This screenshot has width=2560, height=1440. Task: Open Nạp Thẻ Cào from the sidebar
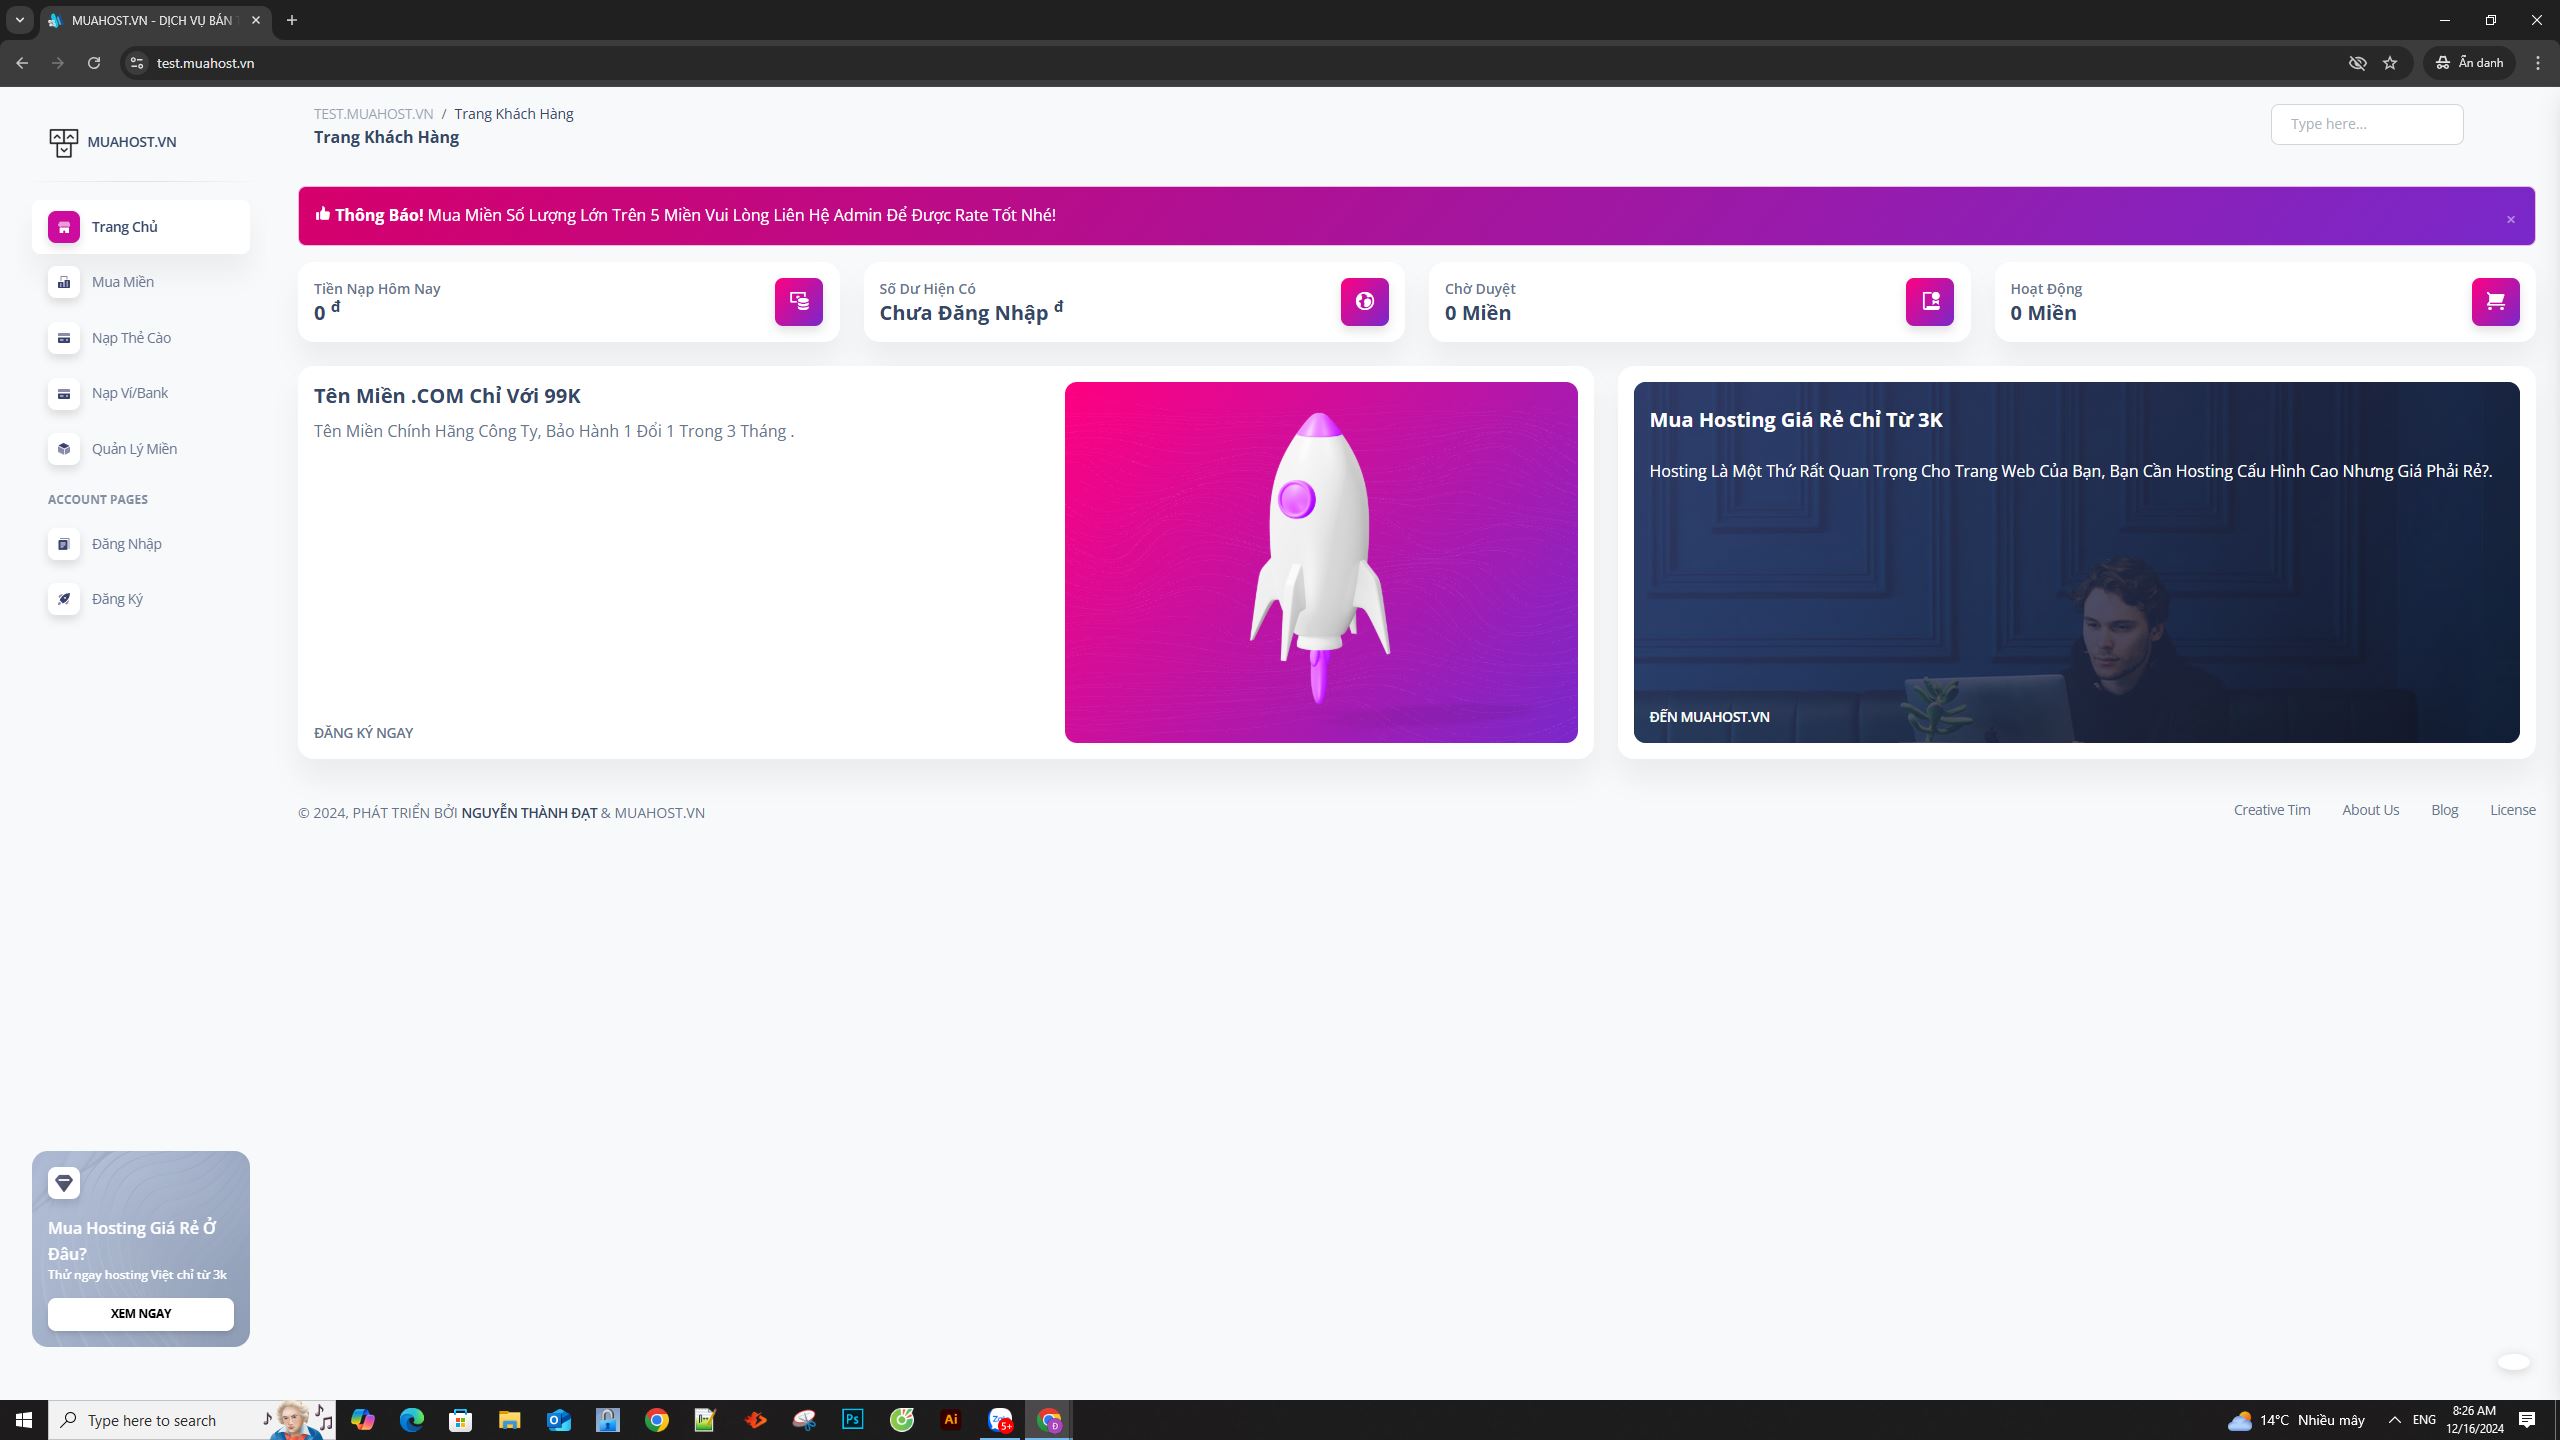(x=130, y=338)
